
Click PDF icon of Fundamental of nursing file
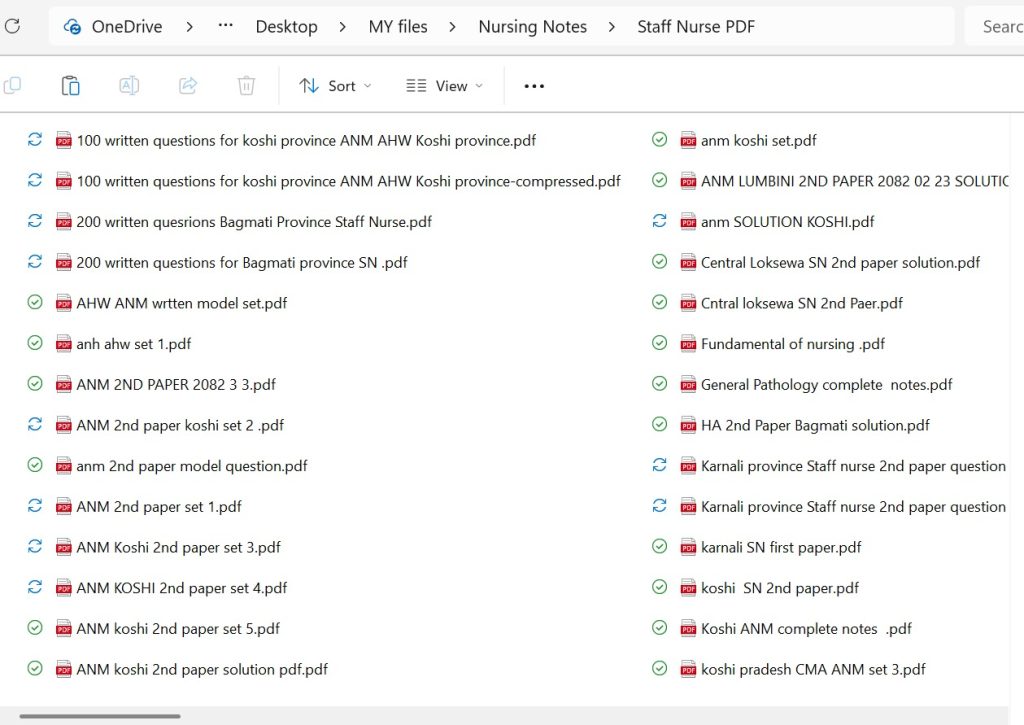(688, 344)
